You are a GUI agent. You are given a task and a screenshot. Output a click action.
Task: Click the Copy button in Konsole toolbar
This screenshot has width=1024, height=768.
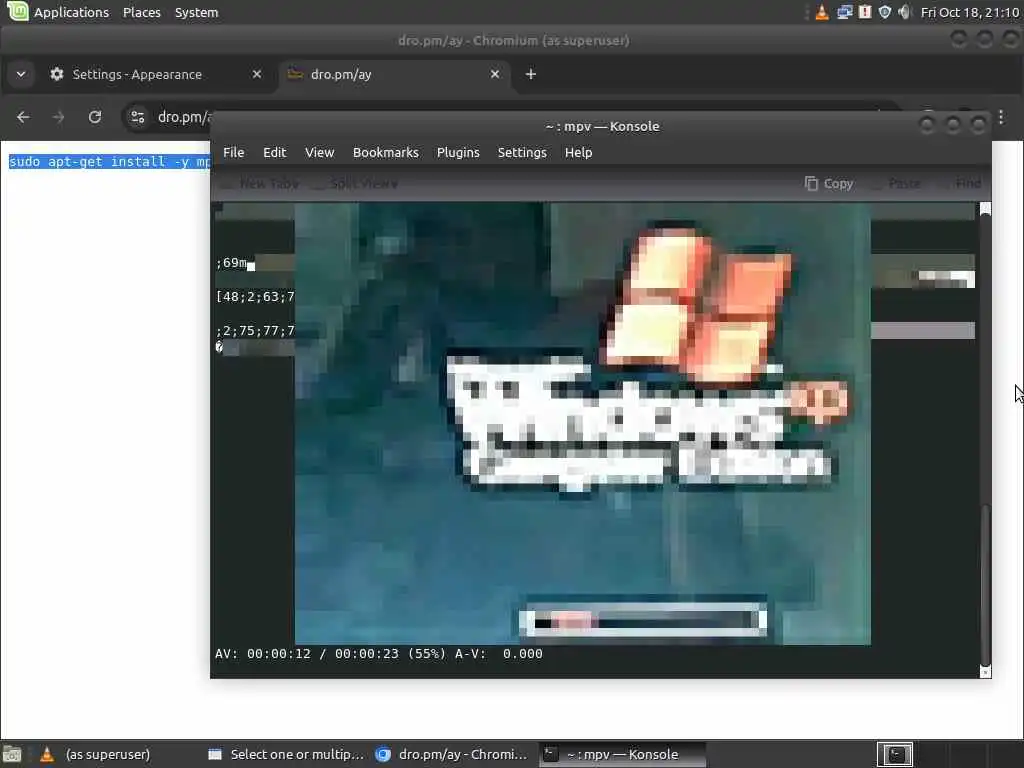829,184
